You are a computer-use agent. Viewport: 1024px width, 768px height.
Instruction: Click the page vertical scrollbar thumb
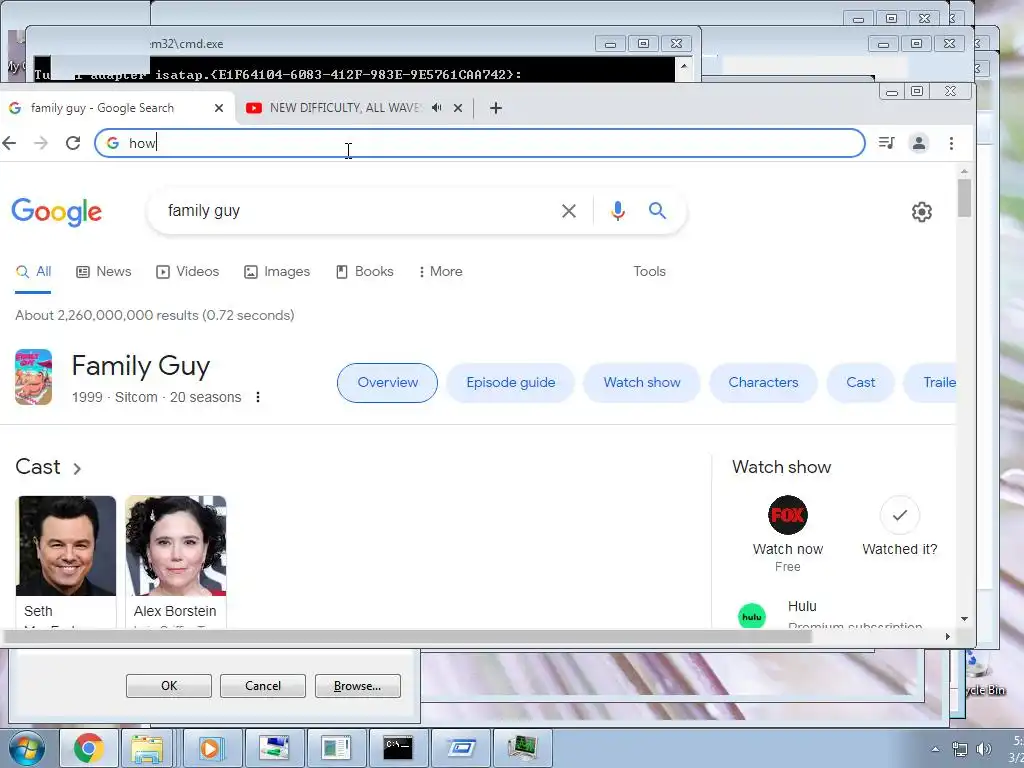click(x=964, y=198)
